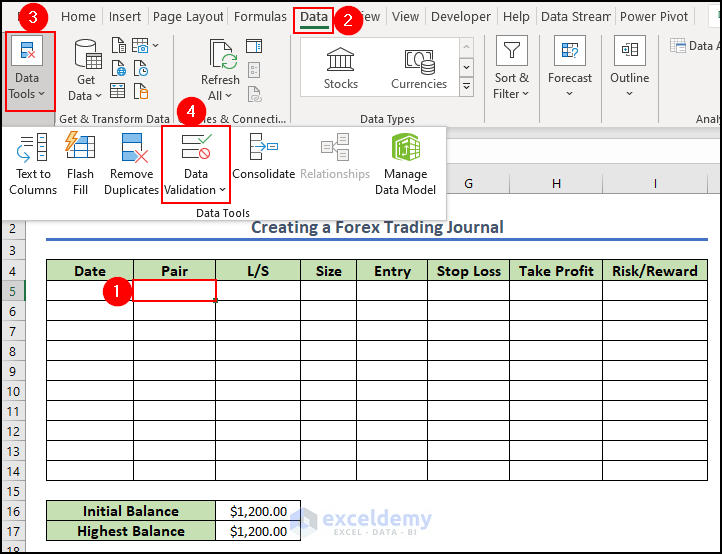This screenshot has height=554, width=722.
Task: Select row 5 header
Action: [x=13, y=291]
